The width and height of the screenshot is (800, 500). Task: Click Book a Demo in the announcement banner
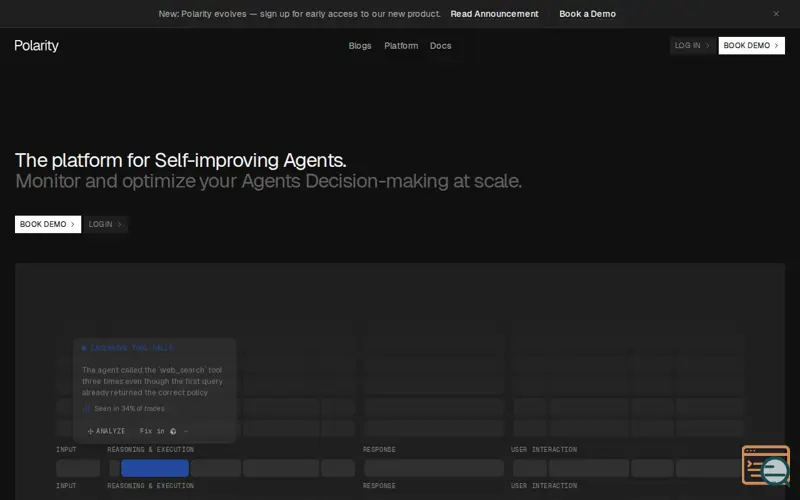click(587, 14)
